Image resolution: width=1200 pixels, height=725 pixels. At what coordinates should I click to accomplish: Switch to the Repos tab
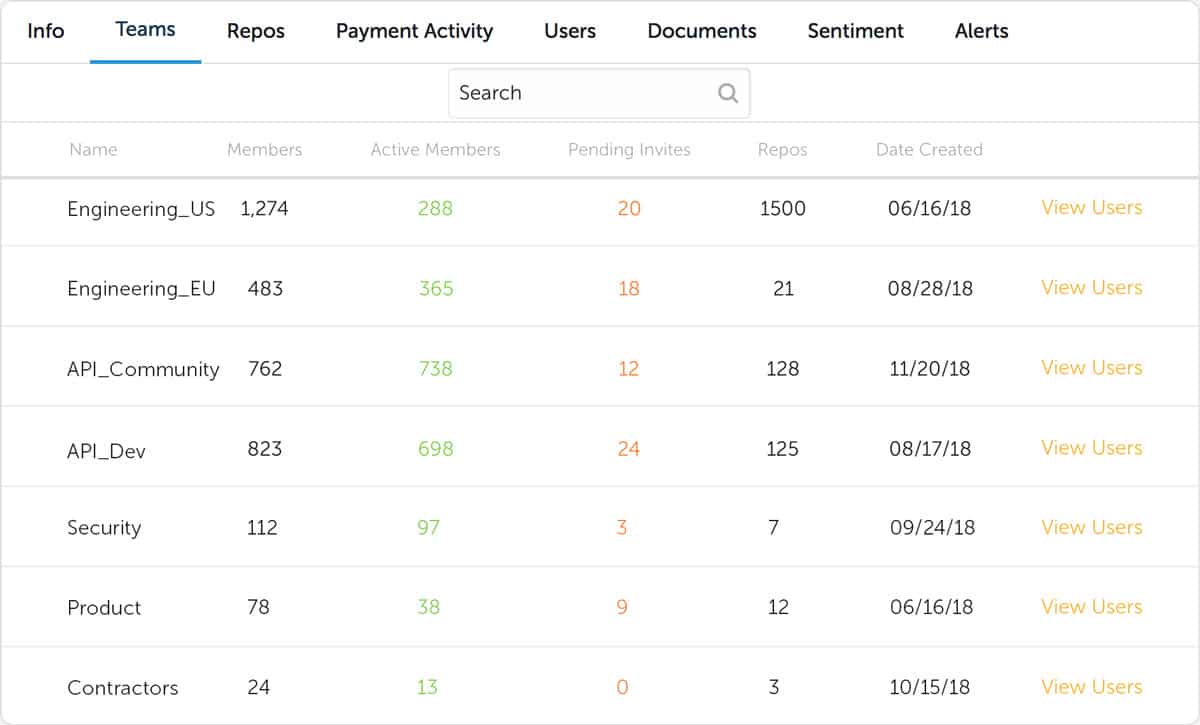click(256, 31)
